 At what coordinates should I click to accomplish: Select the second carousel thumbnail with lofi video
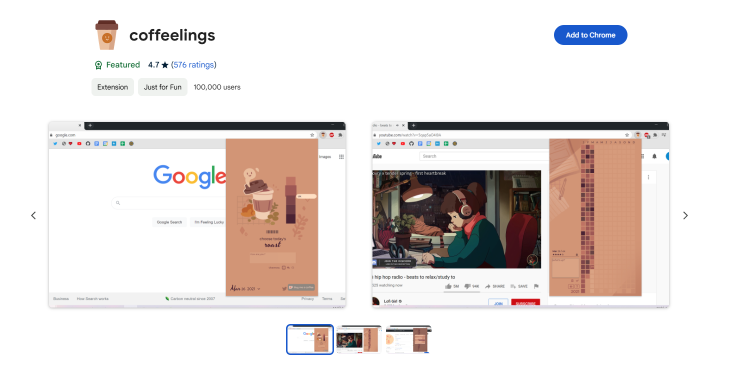point(359,340)
